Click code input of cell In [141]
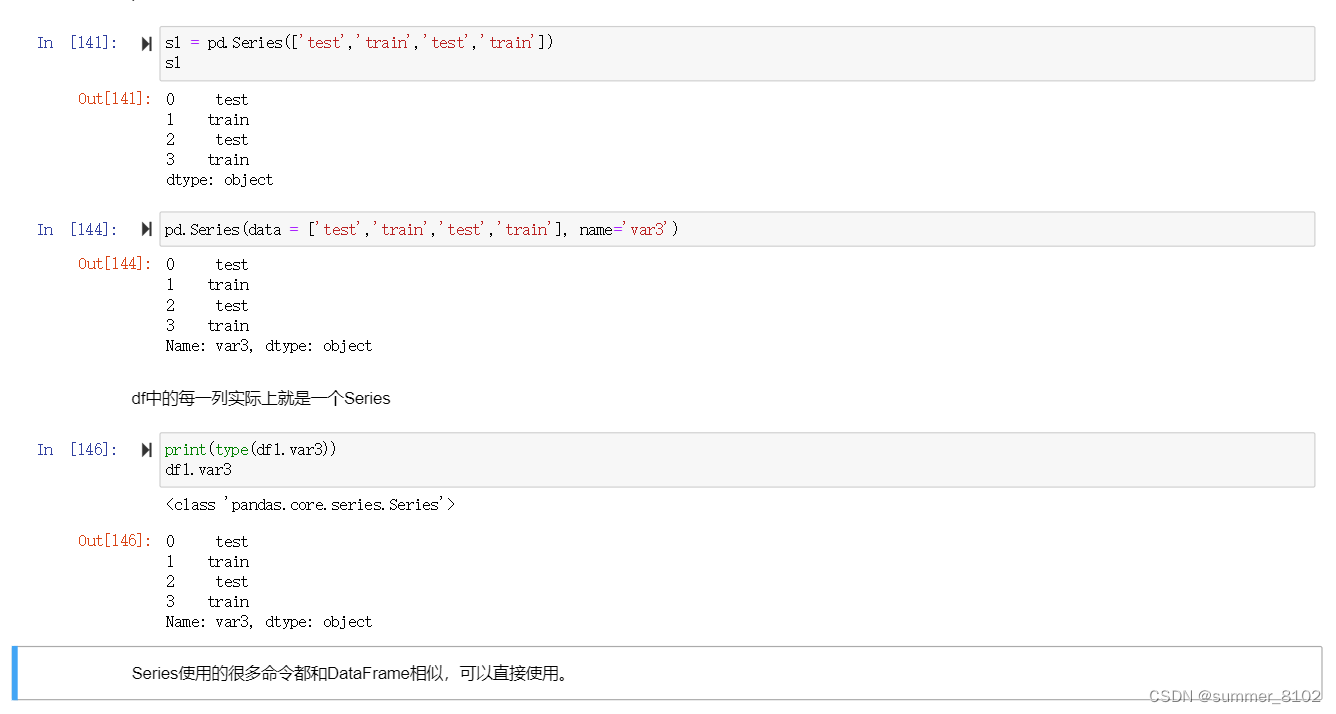This screenshot has height=714, width=1336. (x=737, y=53)
